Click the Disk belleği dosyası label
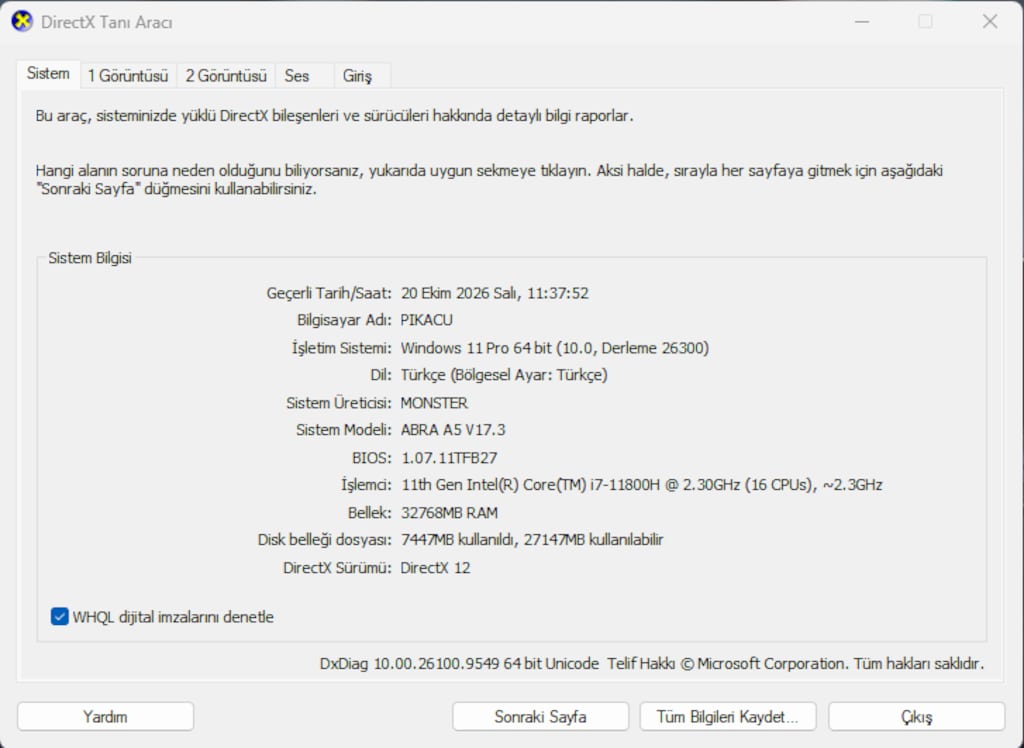This screenshot has height=748, width=1024. 325,540
